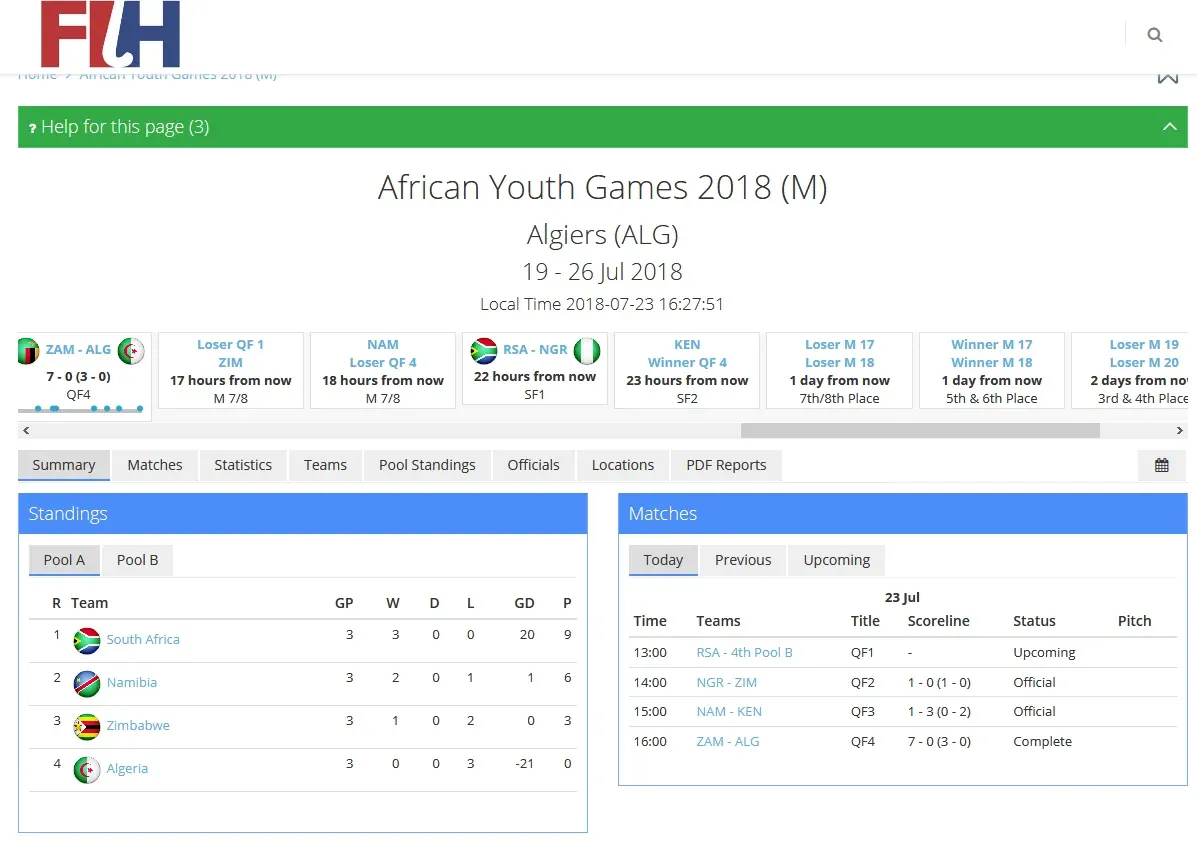The height and width of the screenshot is (841, 1197).
Task: Click the Algeria flag in standings
Action: coord(87,769)
